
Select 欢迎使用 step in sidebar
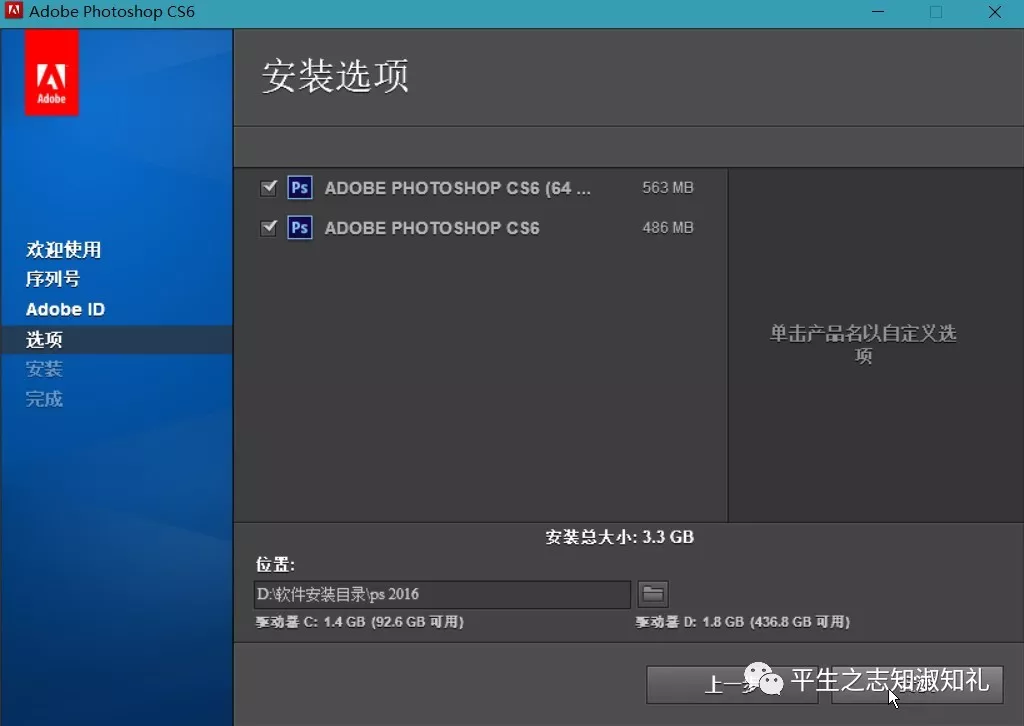click(x=63, y=249)
